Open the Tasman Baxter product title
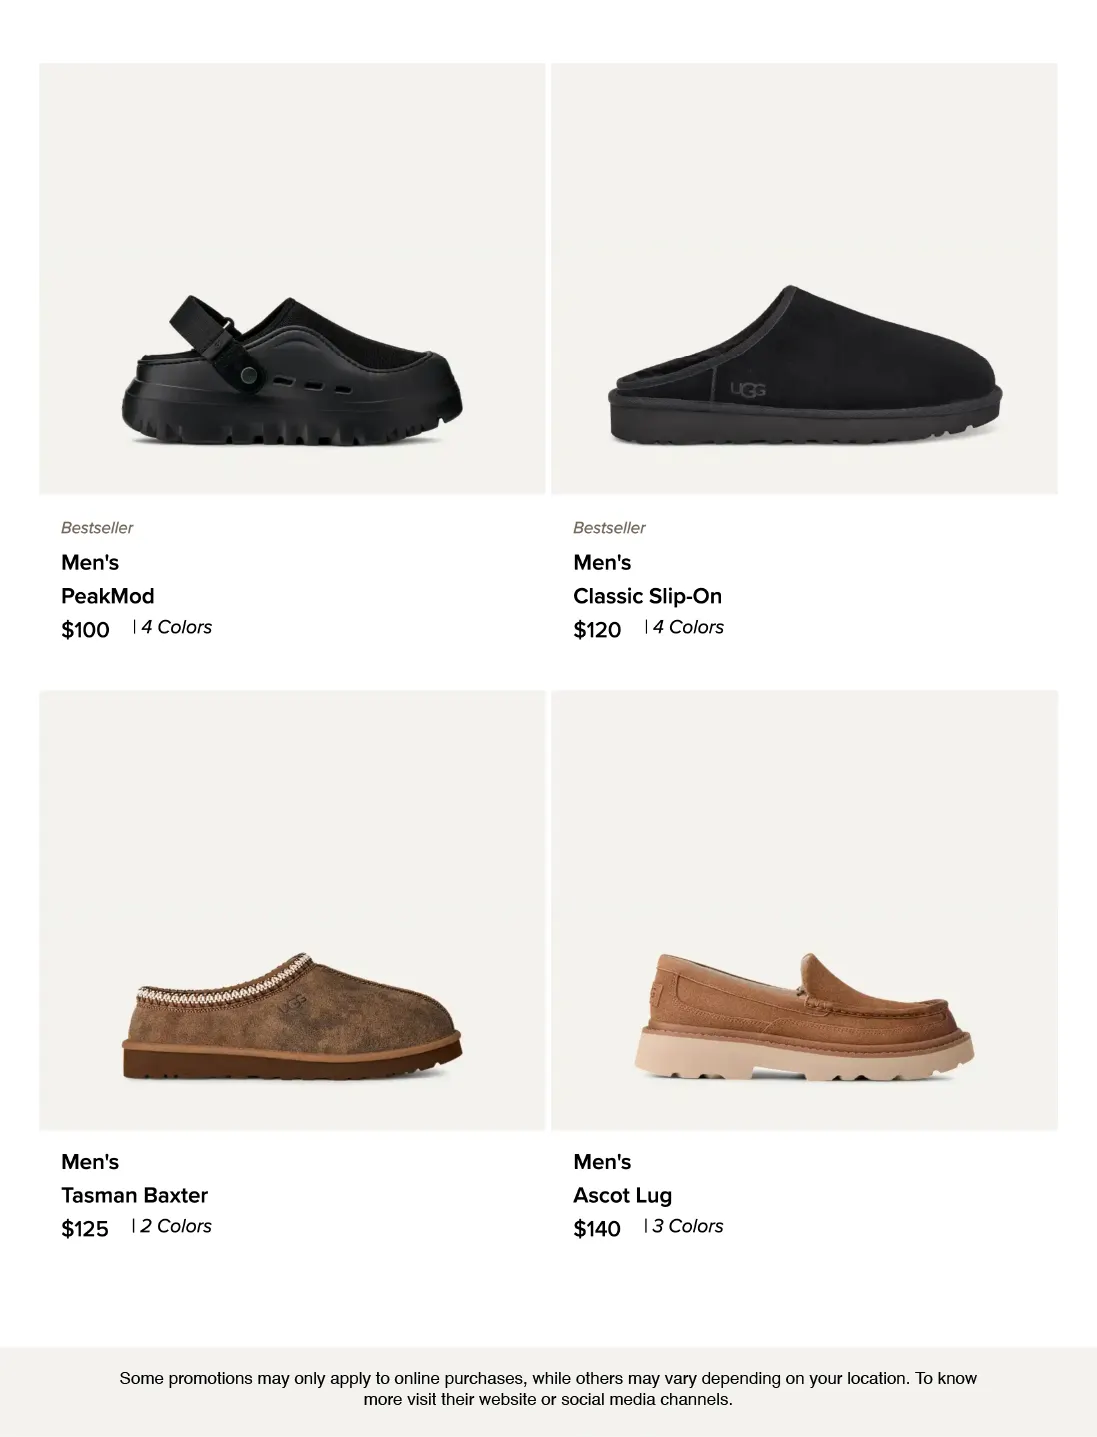This screenshot has height=1437, width=1097. (x=134, y=1195)
